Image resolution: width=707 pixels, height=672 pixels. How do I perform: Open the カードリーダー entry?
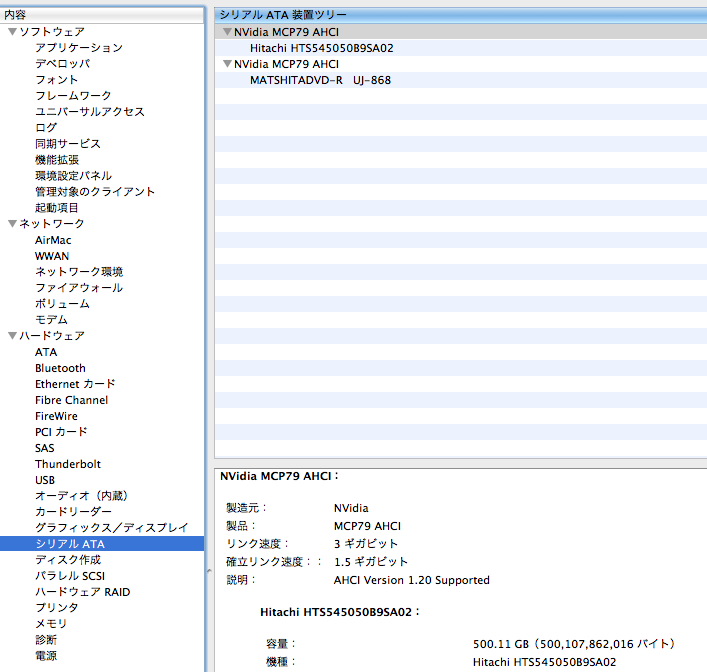(x=73, y=511)
